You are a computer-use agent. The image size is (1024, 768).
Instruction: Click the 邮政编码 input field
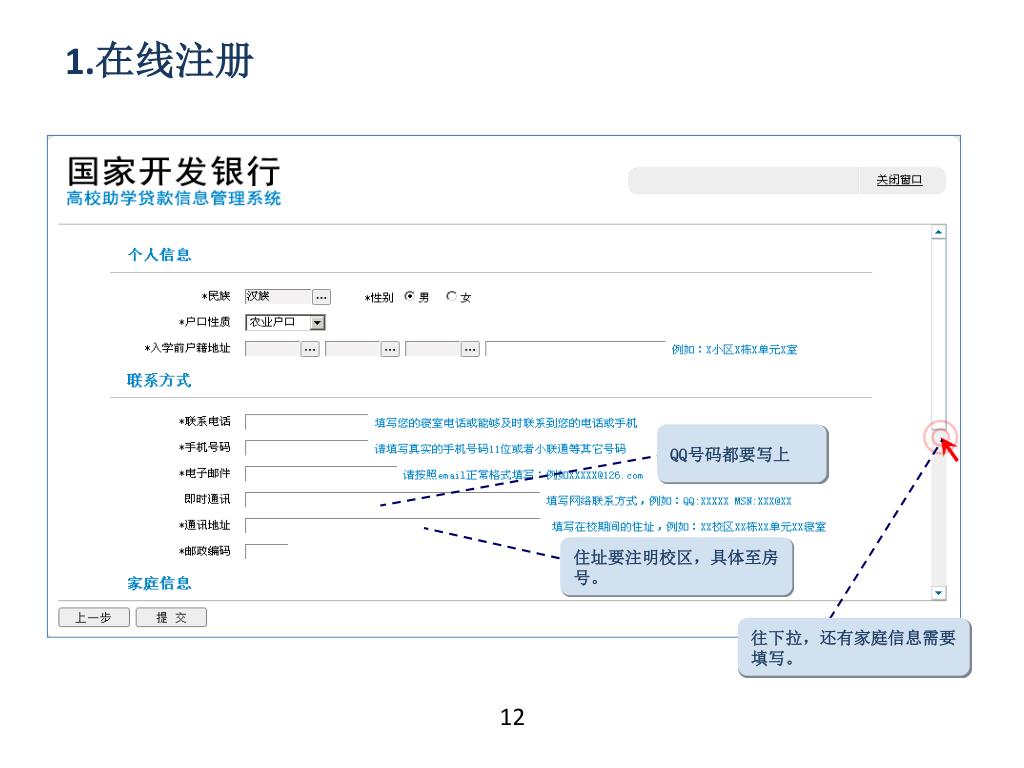pyautogui.click(x=266, y=551)
